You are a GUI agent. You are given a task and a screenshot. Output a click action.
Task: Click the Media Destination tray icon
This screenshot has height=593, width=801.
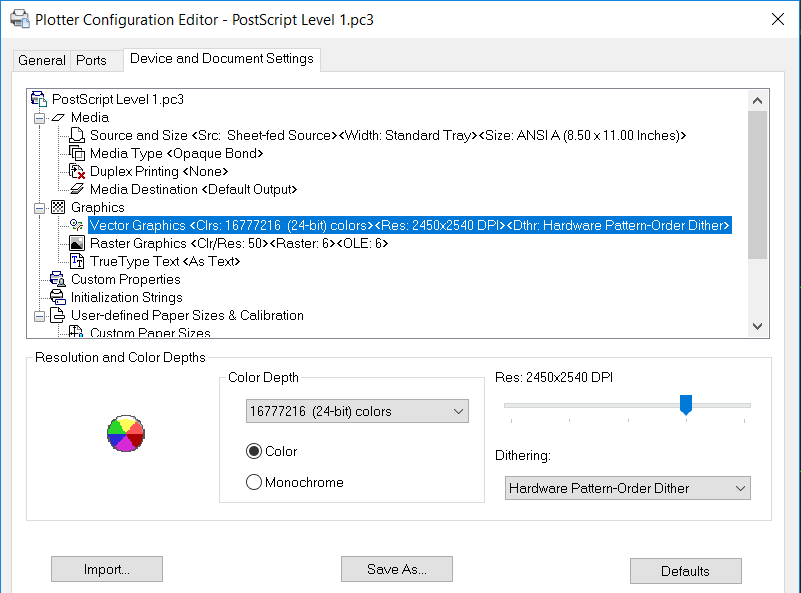click(77, 189)
